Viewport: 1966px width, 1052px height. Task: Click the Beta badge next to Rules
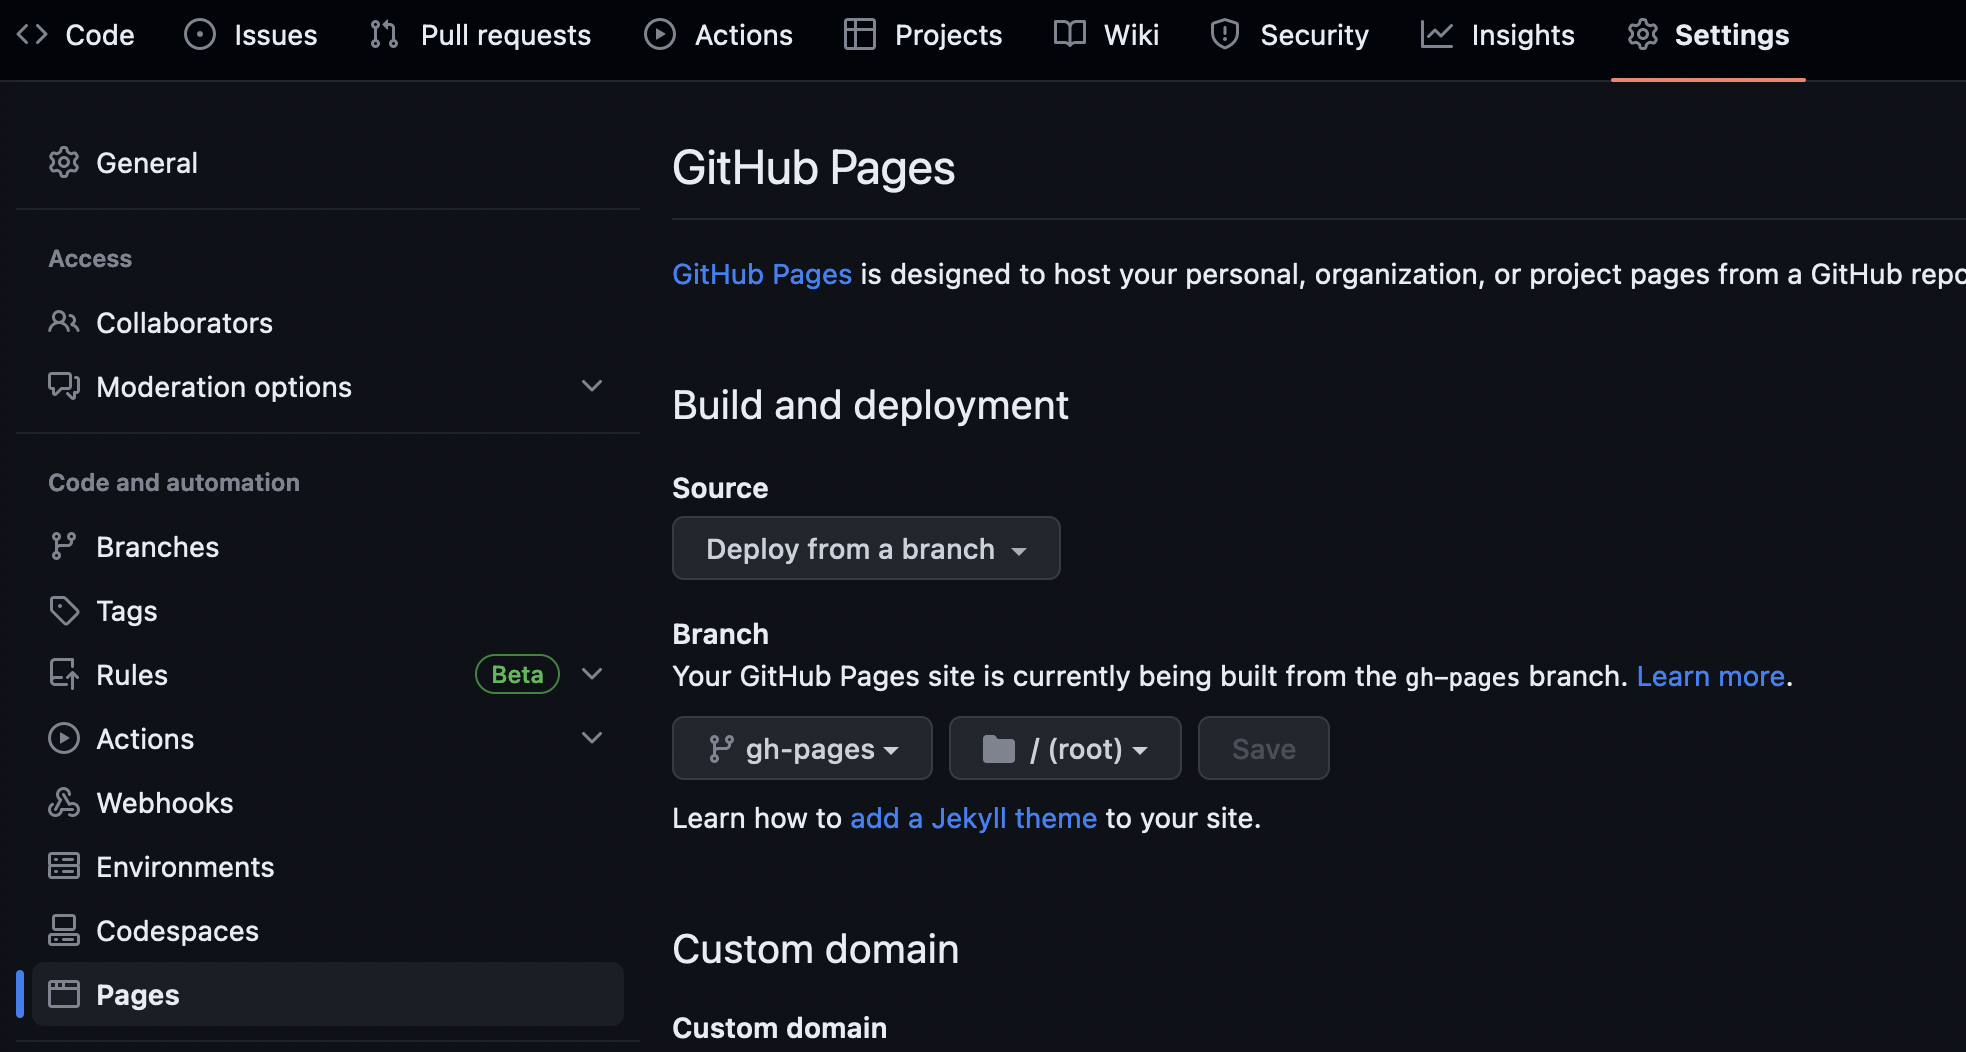(517, 674)
